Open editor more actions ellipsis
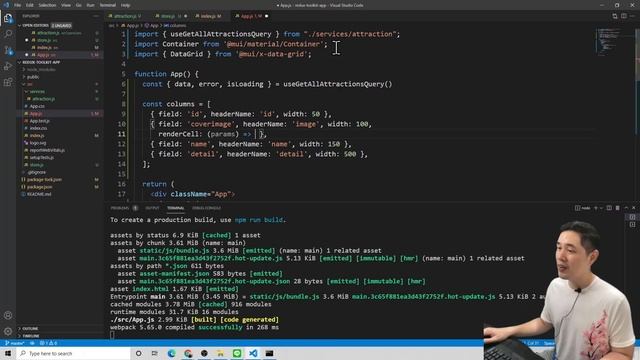Screen dimensions: 640x360 tap(633, 16)
